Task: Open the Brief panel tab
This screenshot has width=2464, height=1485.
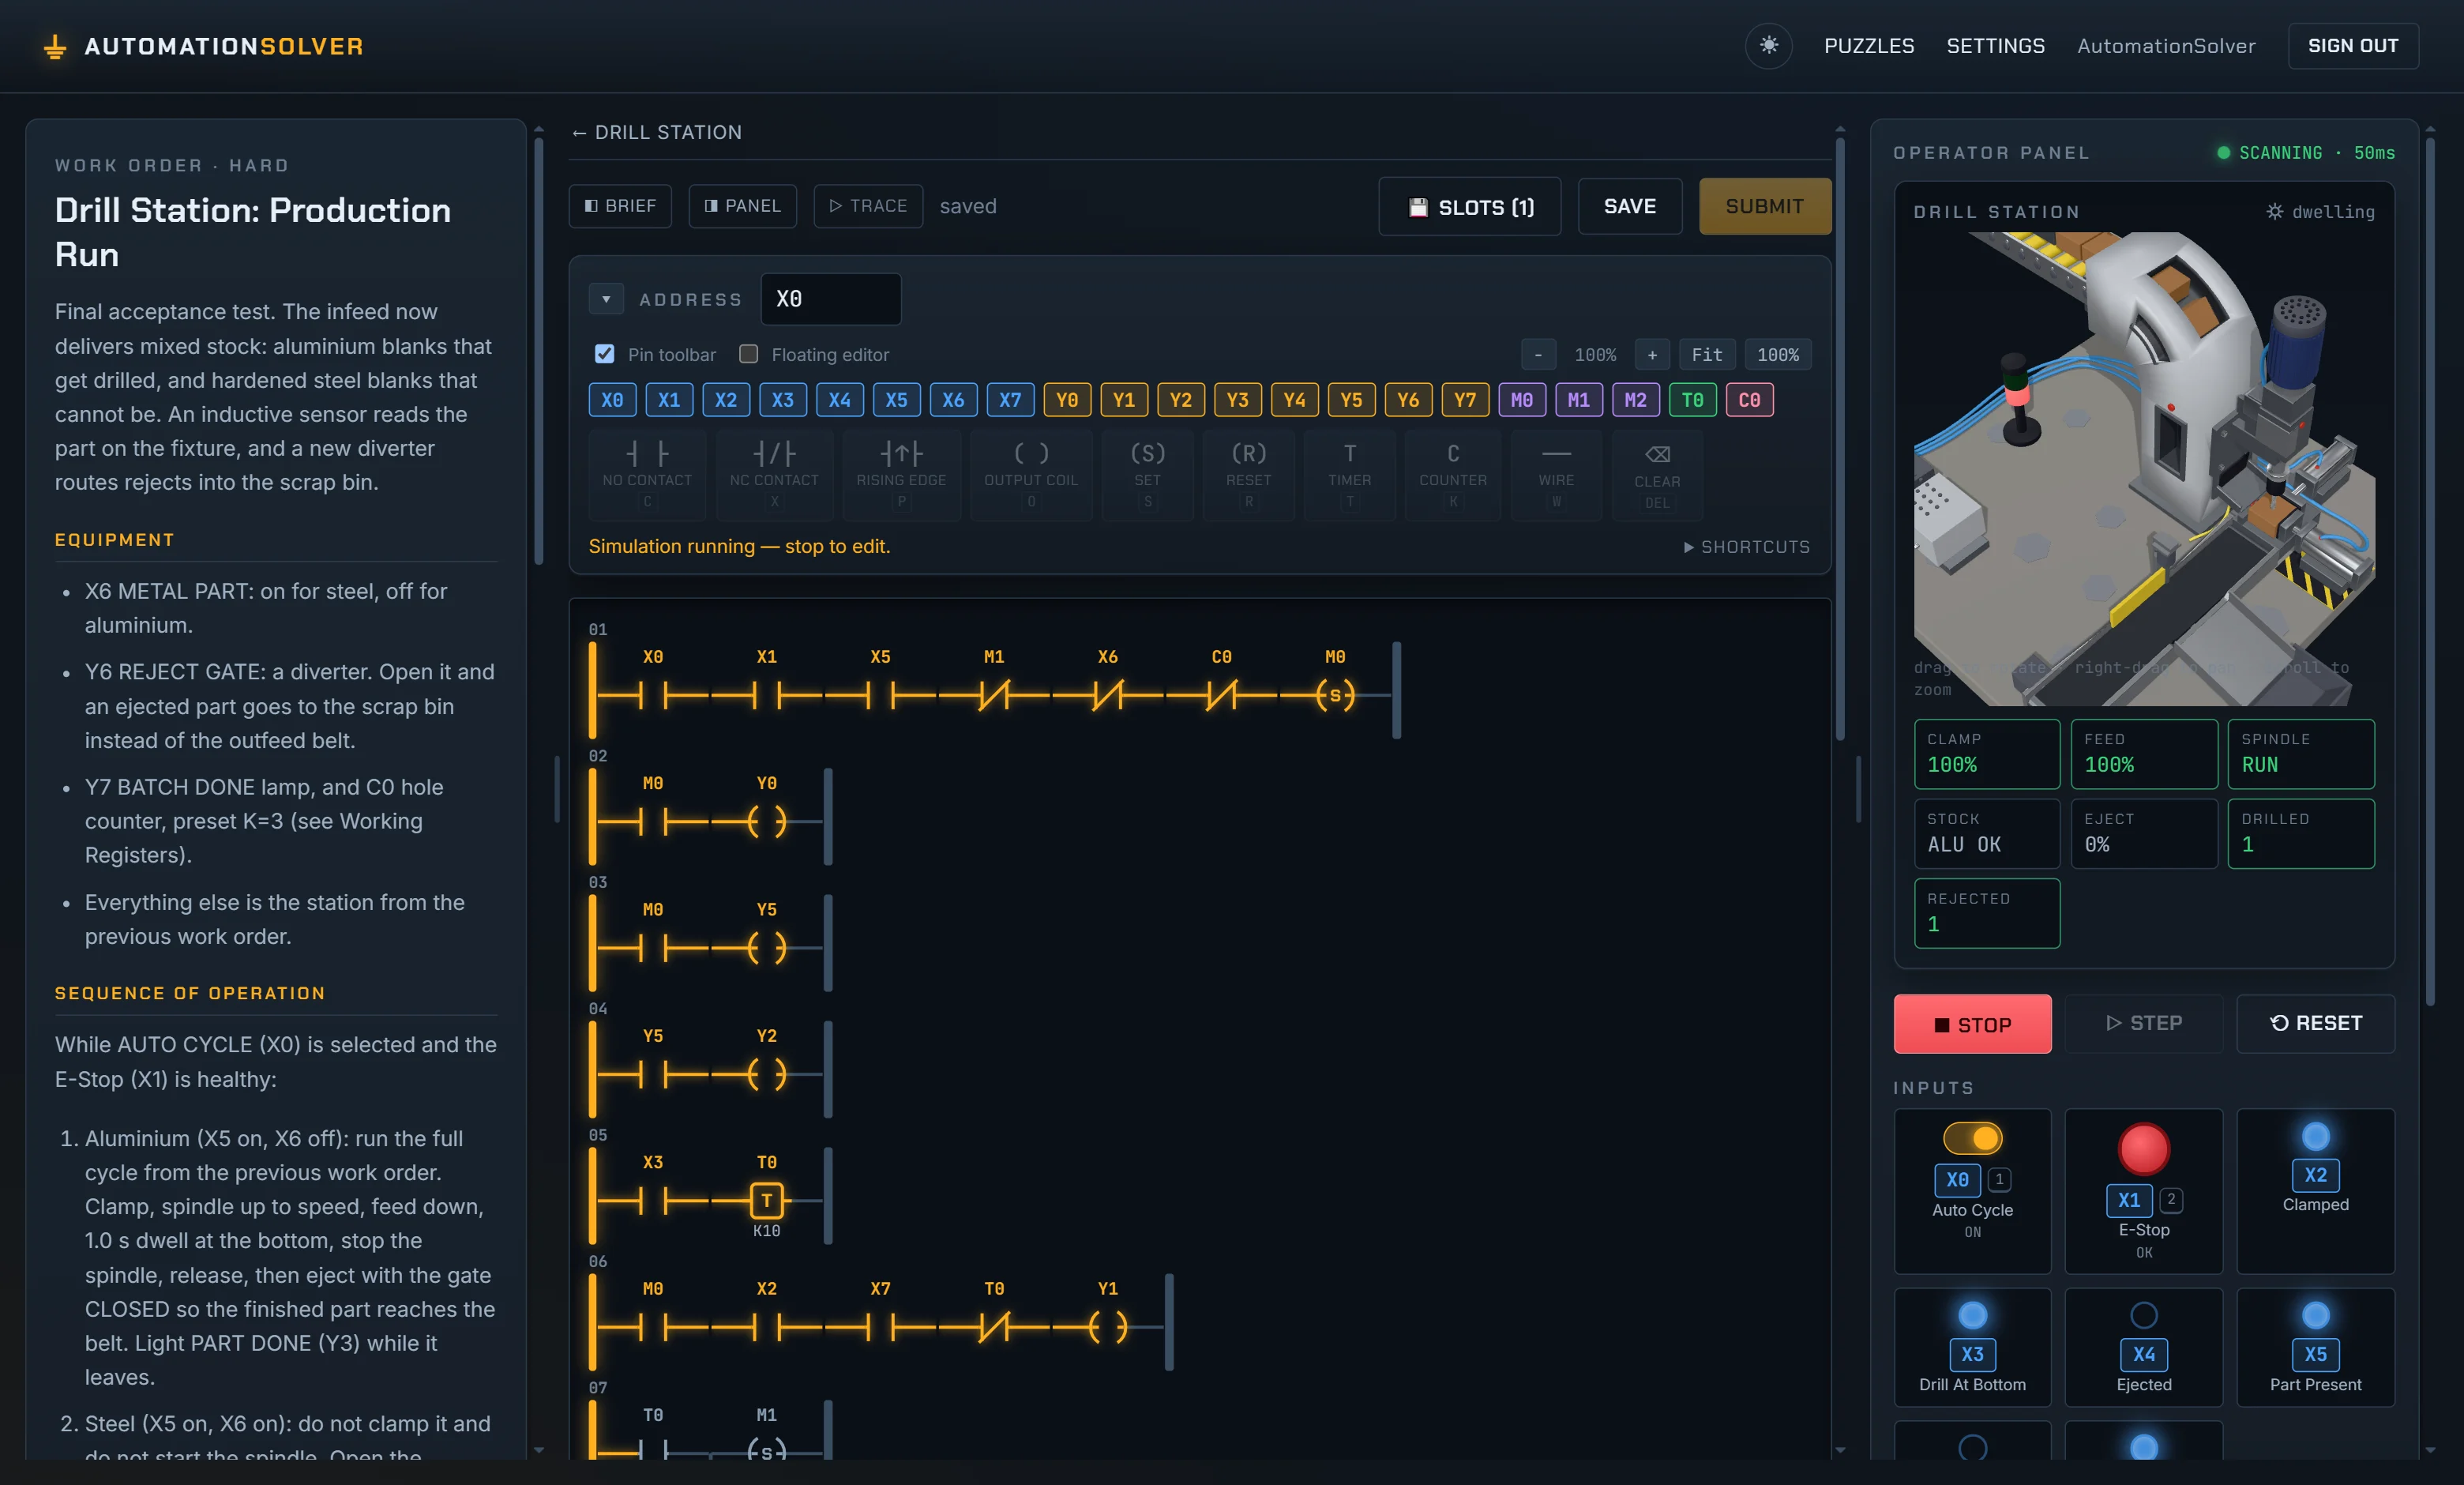Action: point(620,206)
